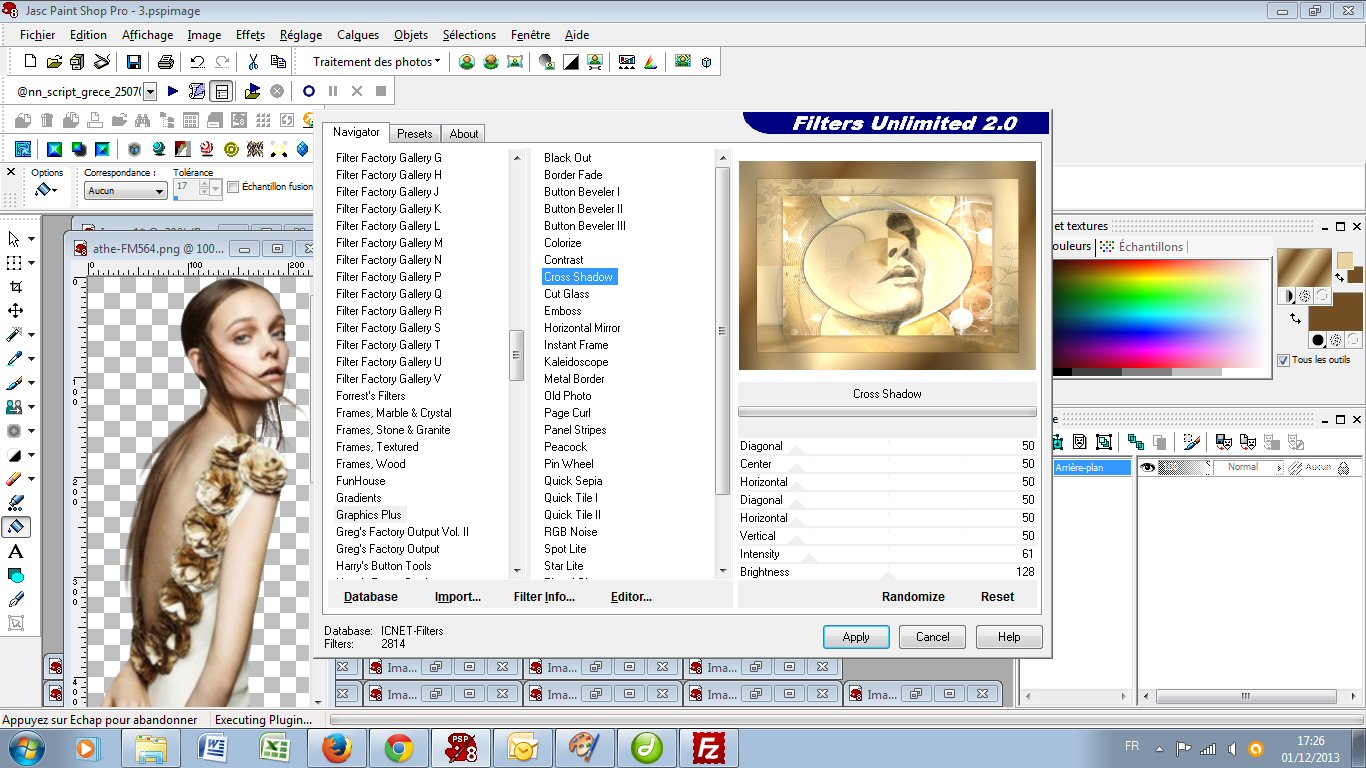Open Traitement des photos dropdown
This screenshot has height=768, width=1366.
click(x=376, y=62)
